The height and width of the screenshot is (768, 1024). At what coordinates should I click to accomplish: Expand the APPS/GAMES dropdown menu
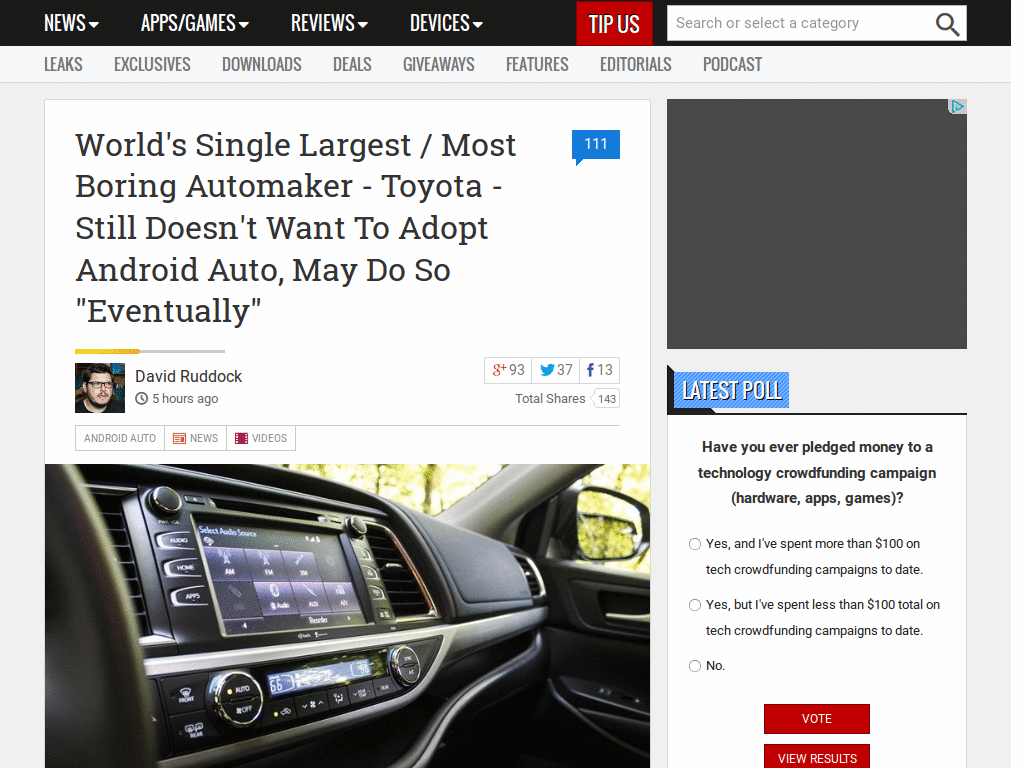coord(195,24)
